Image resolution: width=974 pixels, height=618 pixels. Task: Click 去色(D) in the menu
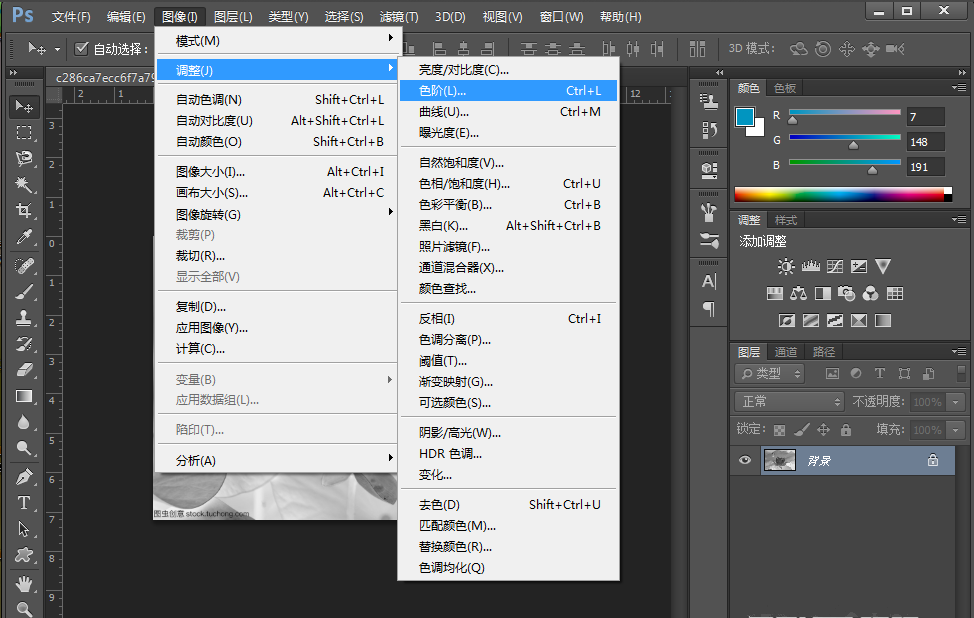click(440, 504)
